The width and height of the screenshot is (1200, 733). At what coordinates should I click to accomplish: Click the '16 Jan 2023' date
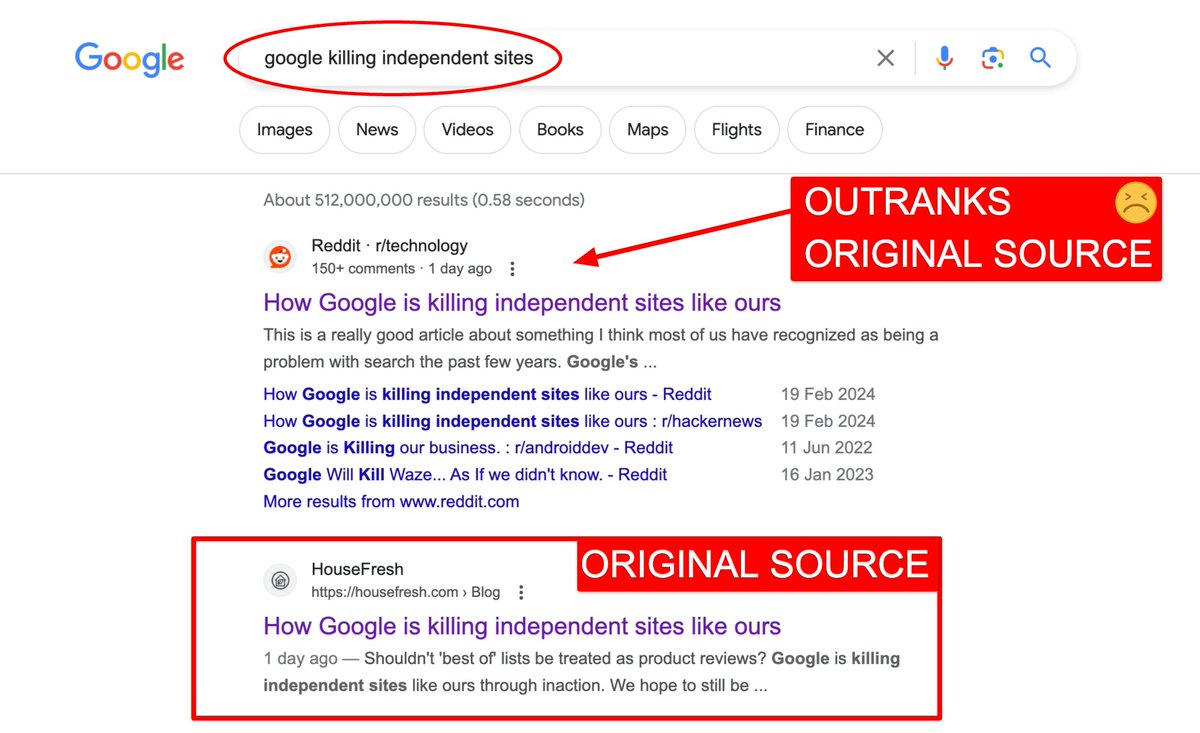(x=827, y=474)
